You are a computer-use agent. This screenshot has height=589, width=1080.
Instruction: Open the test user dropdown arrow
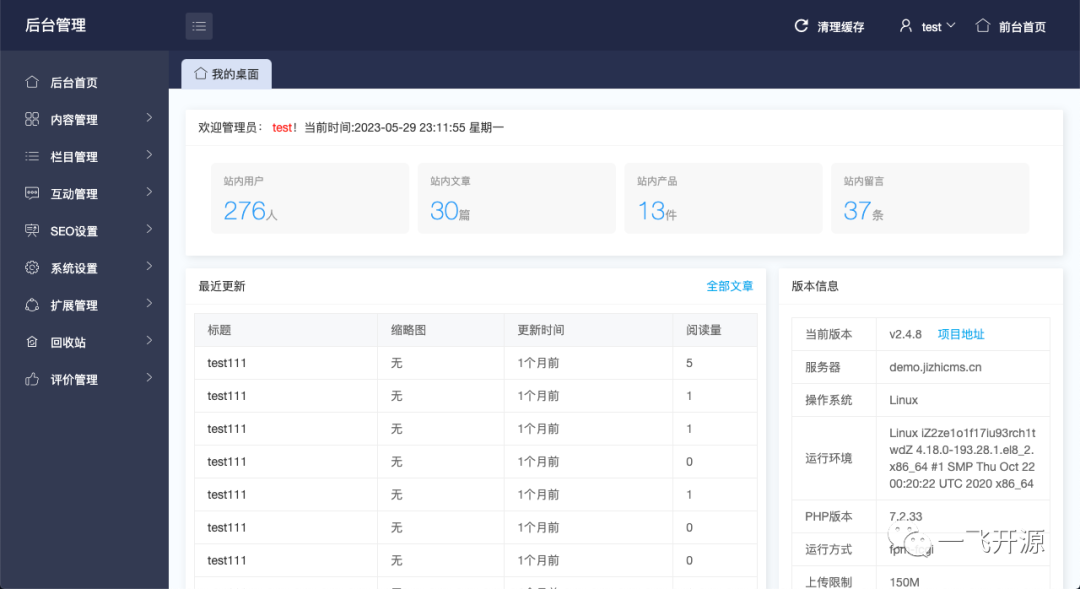[x=951, y=26]
